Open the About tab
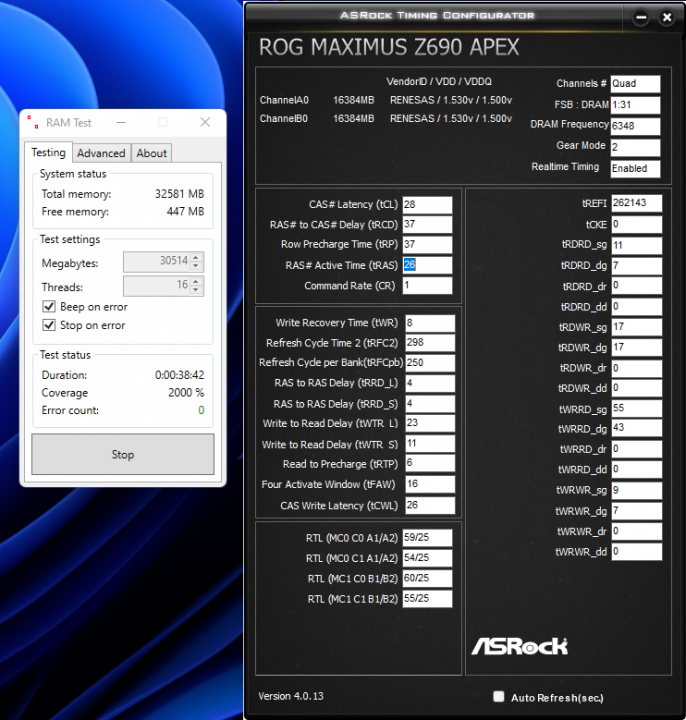Viewport: 686px width, 720px height. pyautogui.click(x=152, y=153)
